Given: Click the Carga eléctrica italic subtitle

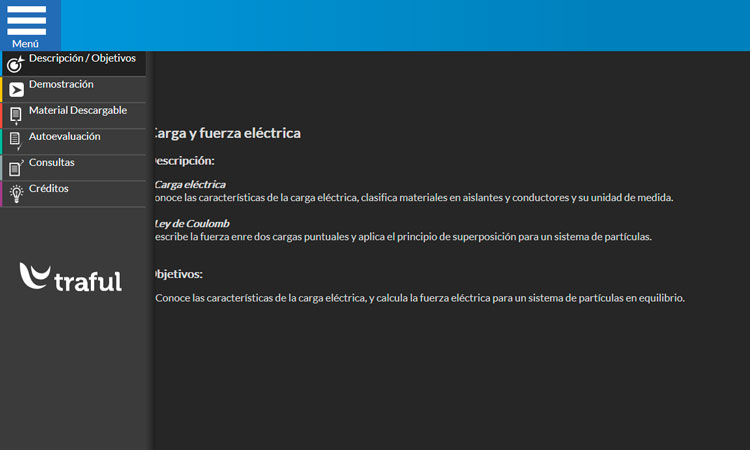Looking at the screenshot, I should (x=190, y=184).
